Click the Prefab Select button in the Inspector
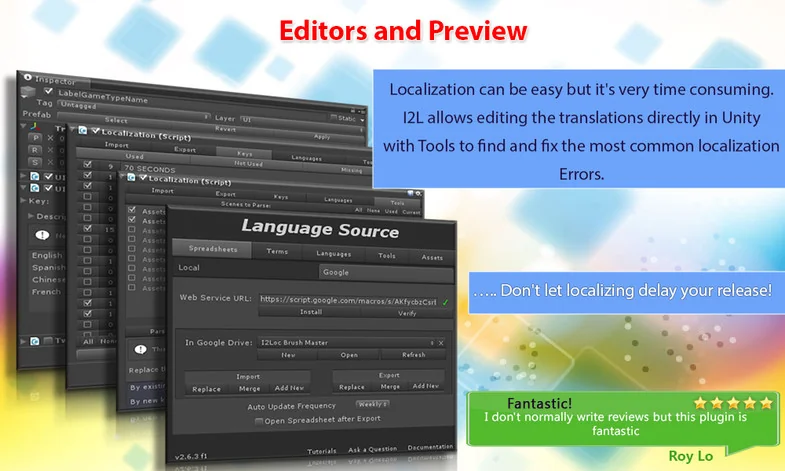 pyautogui.click(x=116, y=120)
